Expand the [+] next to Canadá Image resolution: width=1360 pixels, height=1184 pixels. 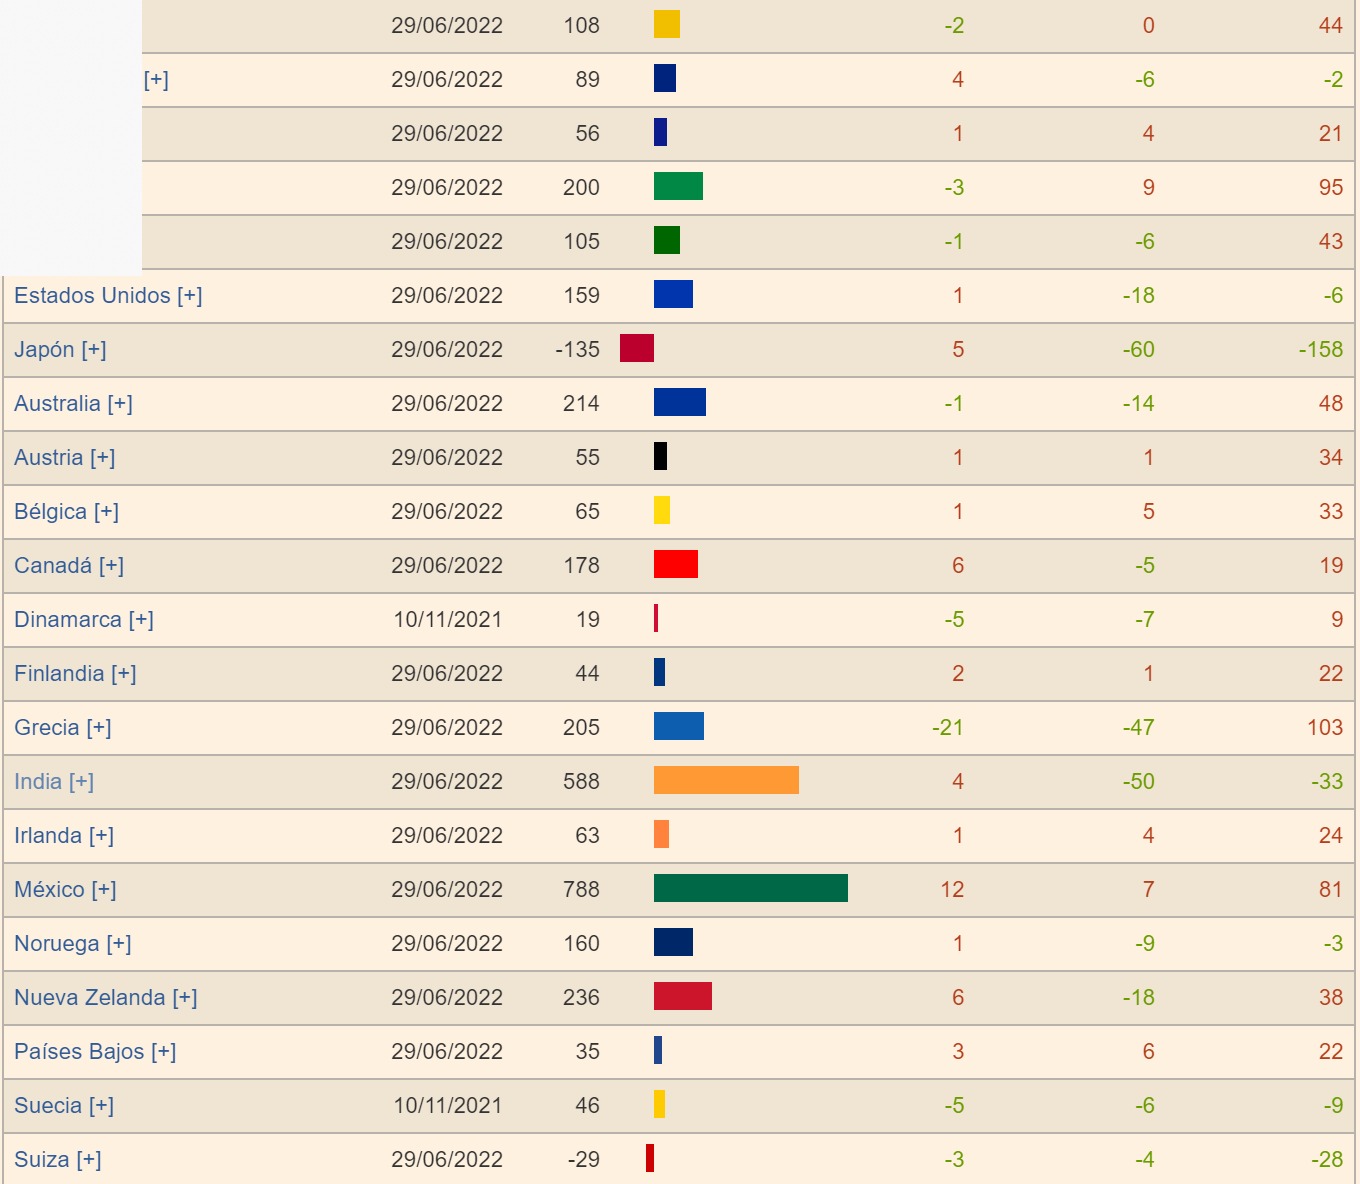click(x=112, y=566)
